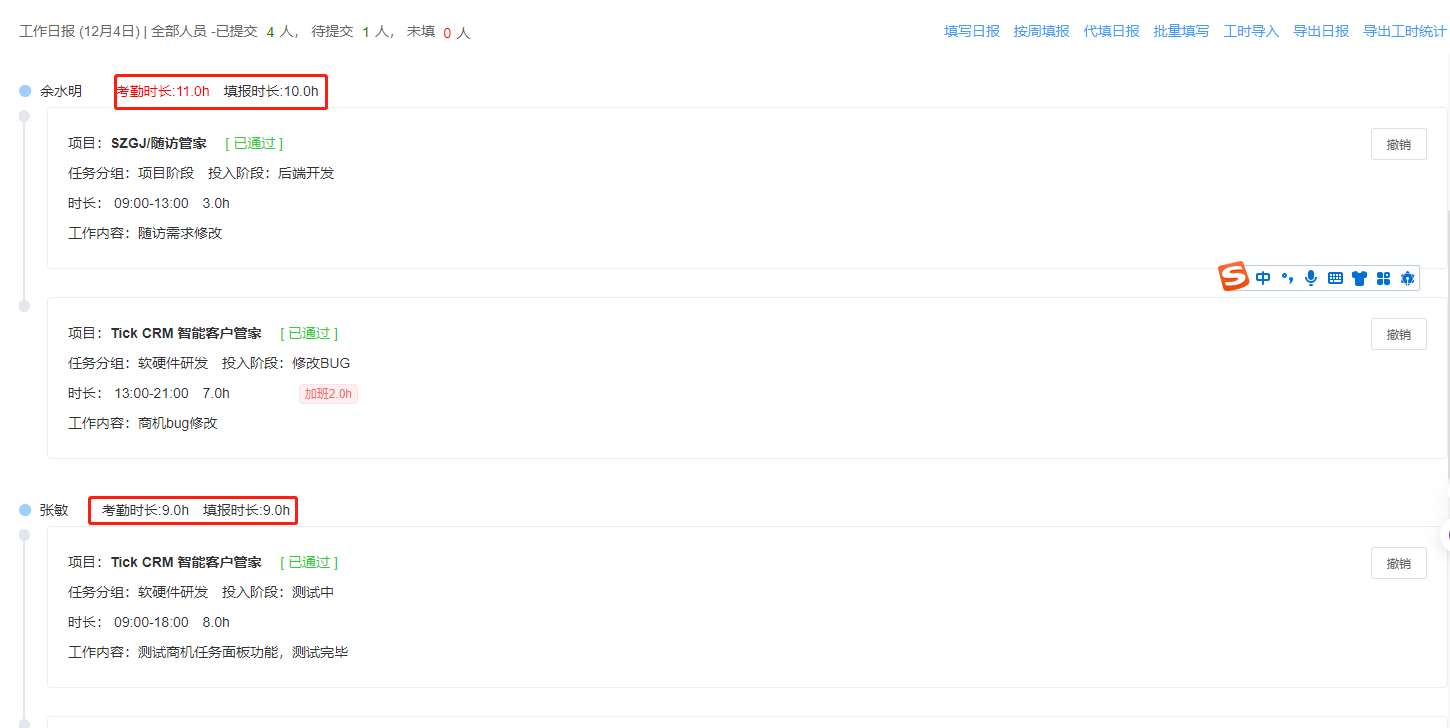Click the work content 随访需求修改
Image resolution: width=1450 pixels, height=728 pixels.
tap(180, 233)
